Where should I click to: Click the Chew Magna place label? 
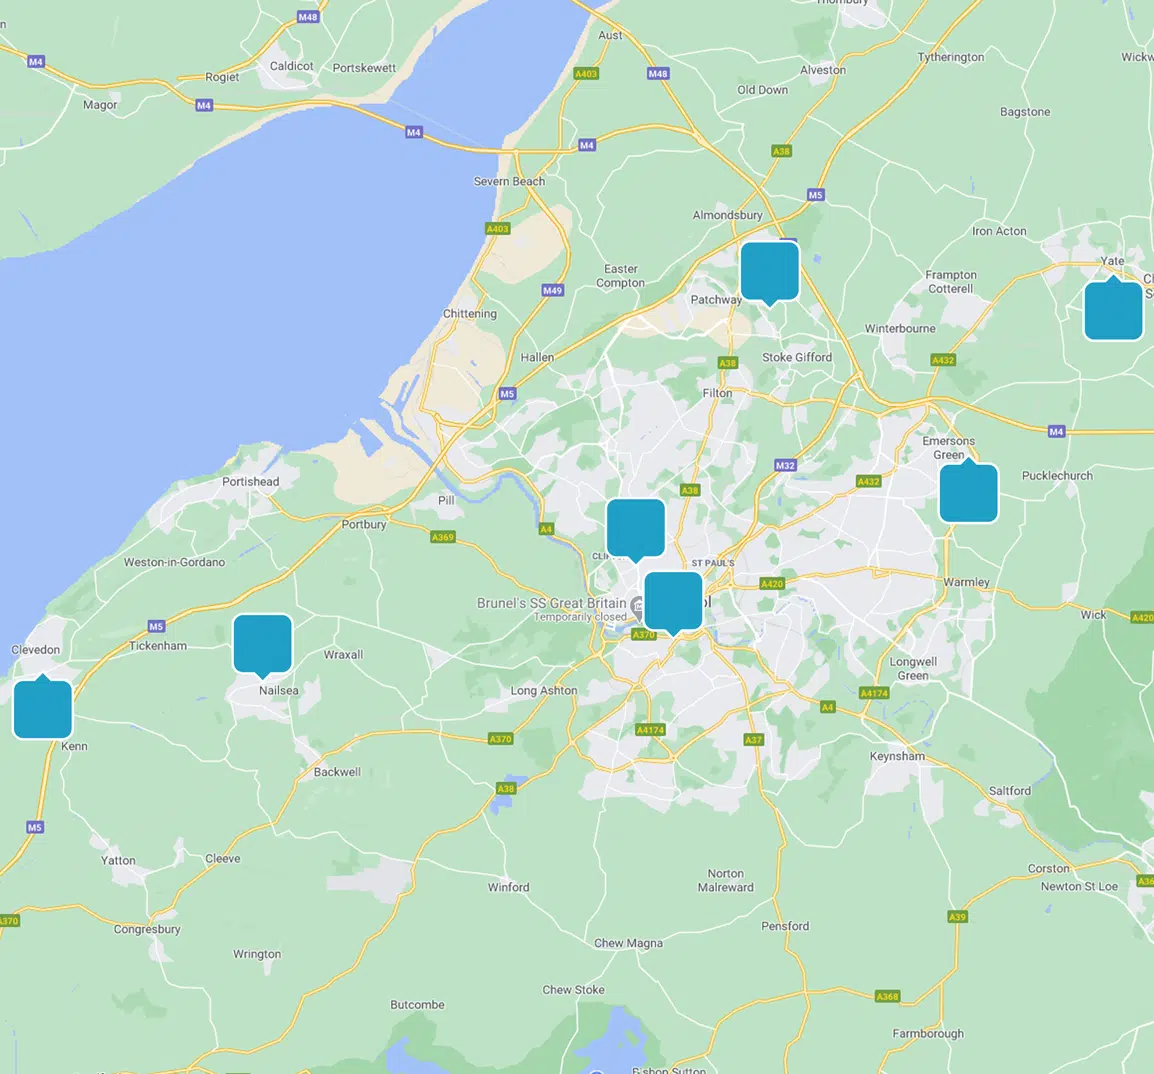[628, 943]
